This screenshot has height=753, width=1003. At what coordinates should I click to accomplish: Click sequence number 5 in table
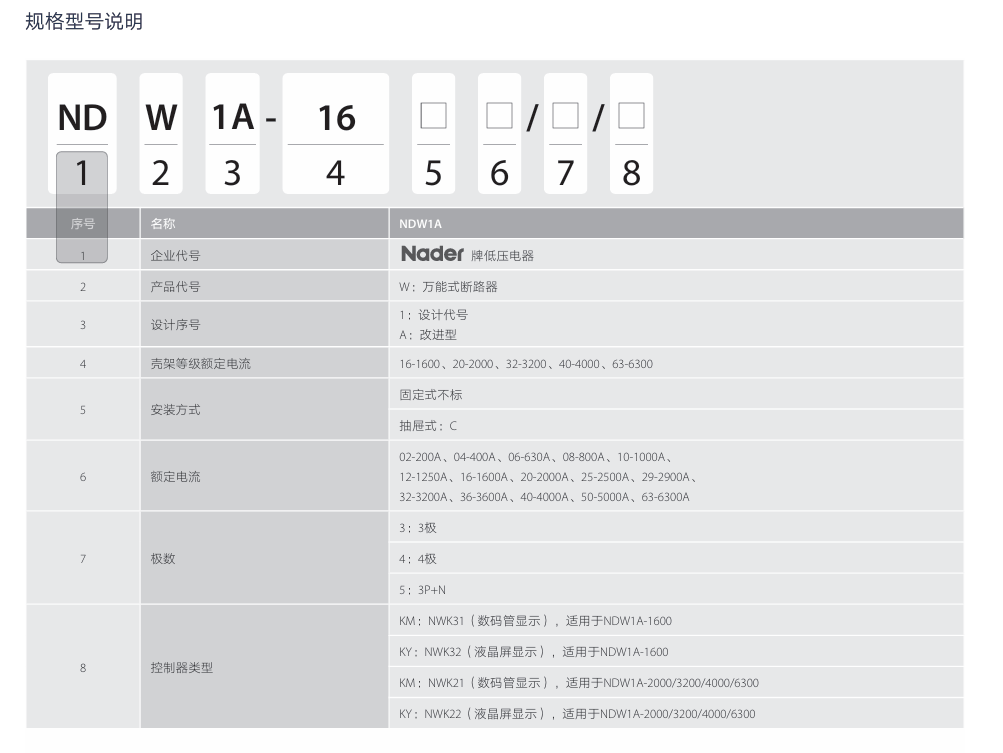pyautogui.click(x=83, y=409)
